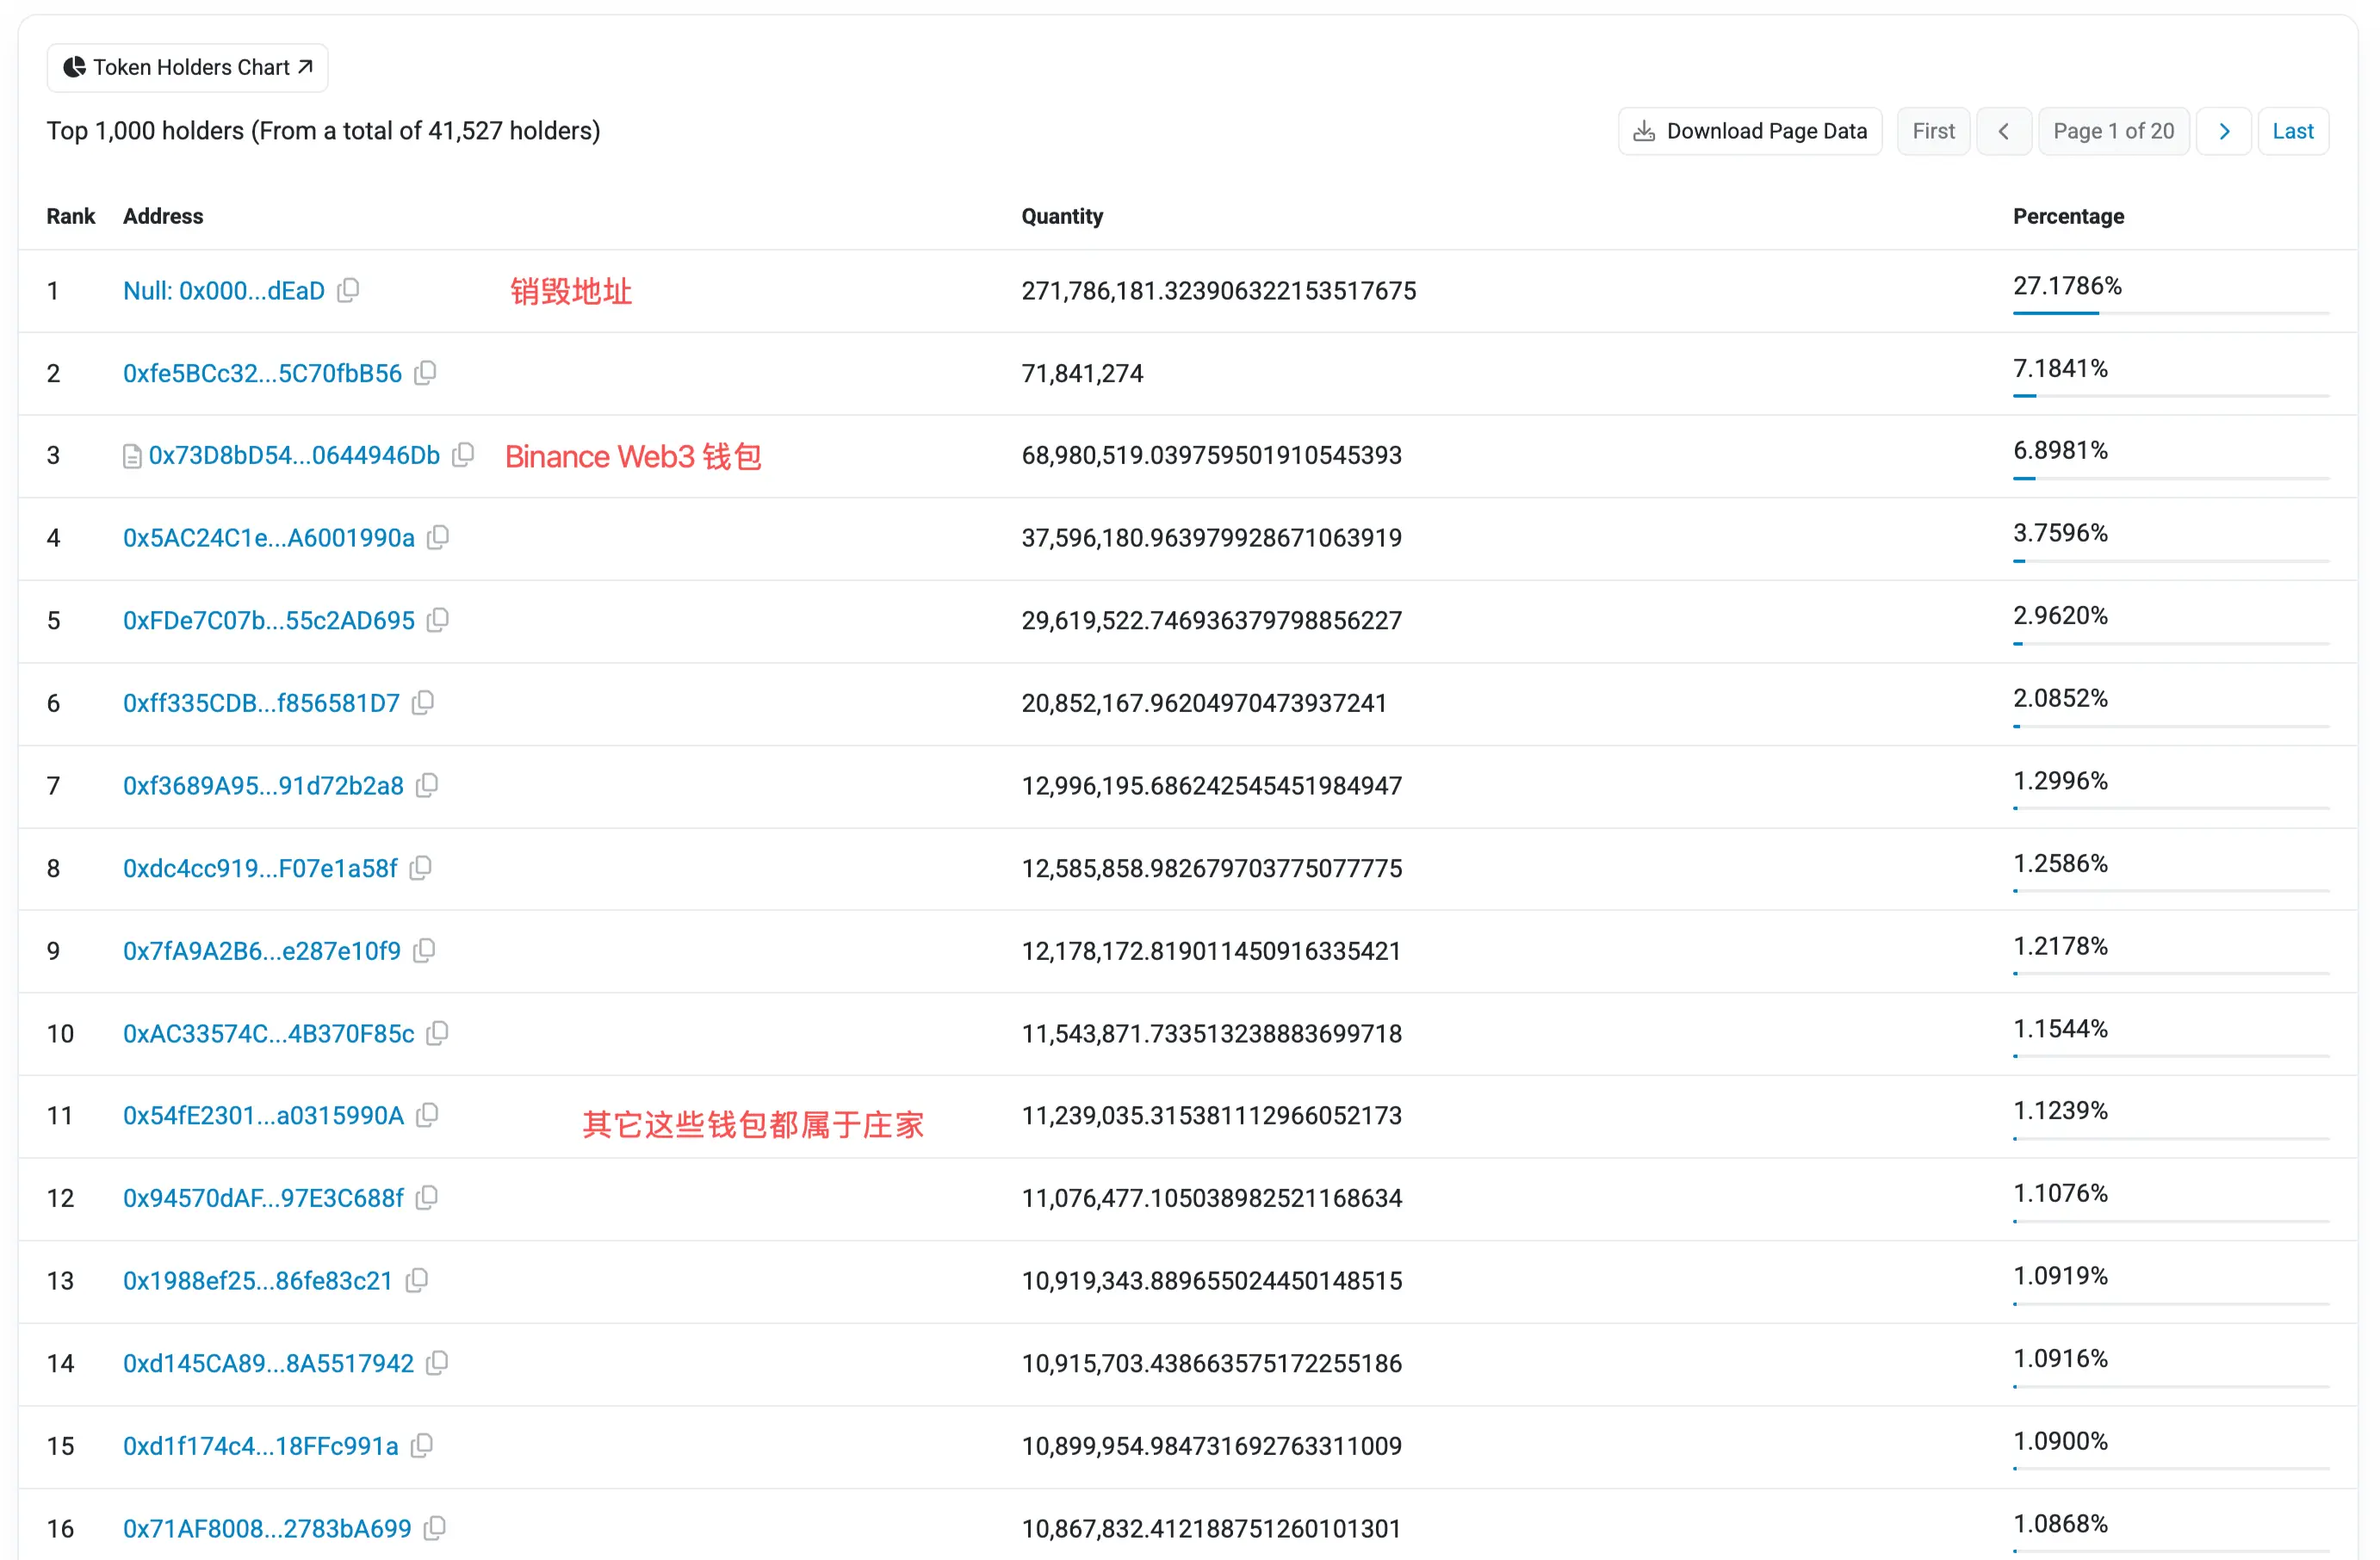Click the 27.1786% percentage bar
The image size is (2380, 1560).
(2055, 313)
